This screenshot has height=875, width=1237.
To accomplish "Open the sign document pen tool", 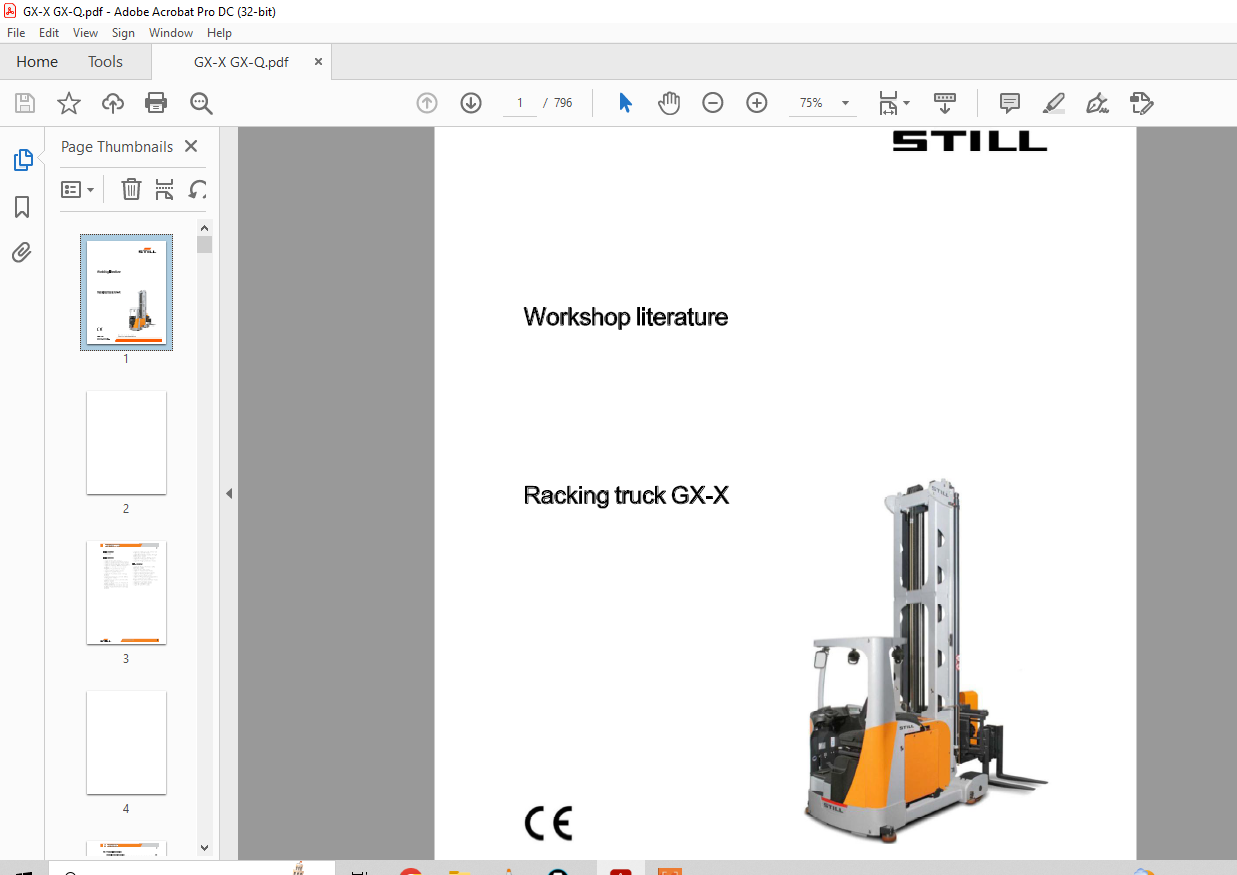I will [1098, 103].
